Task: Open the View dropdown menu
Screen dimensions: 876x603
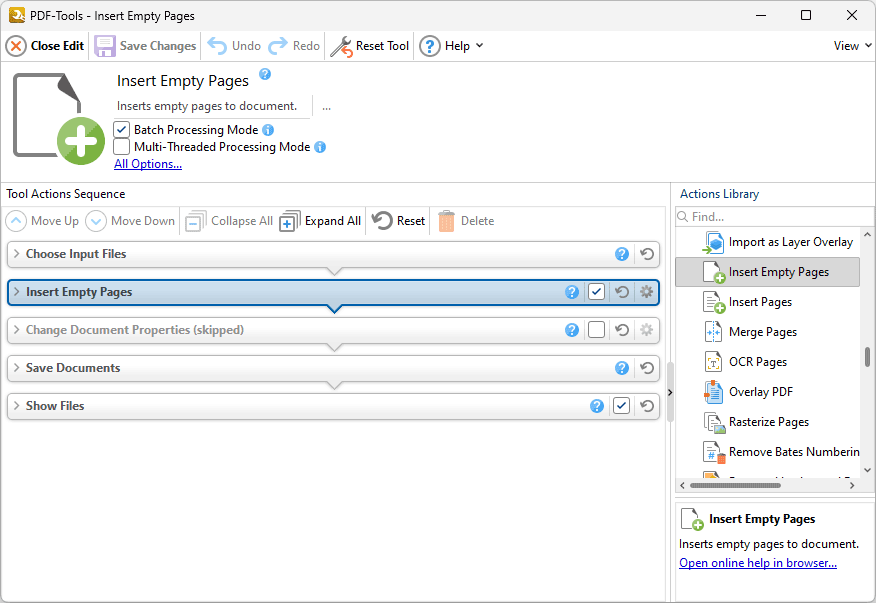Action: point(853,46)
